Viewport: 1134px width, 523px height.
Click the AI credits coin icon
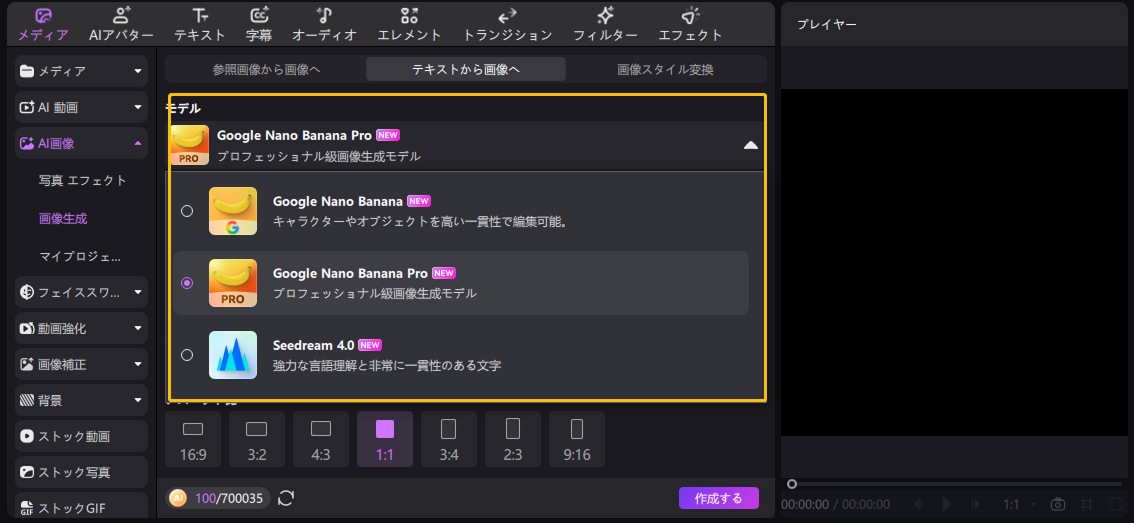(178, 498)
